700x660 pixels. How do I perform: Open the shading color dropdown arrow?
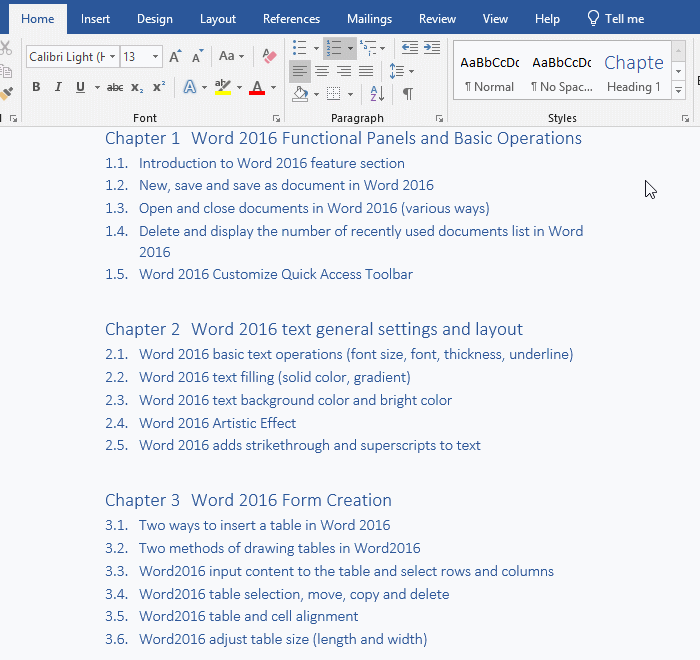click(x=317, y=95)
